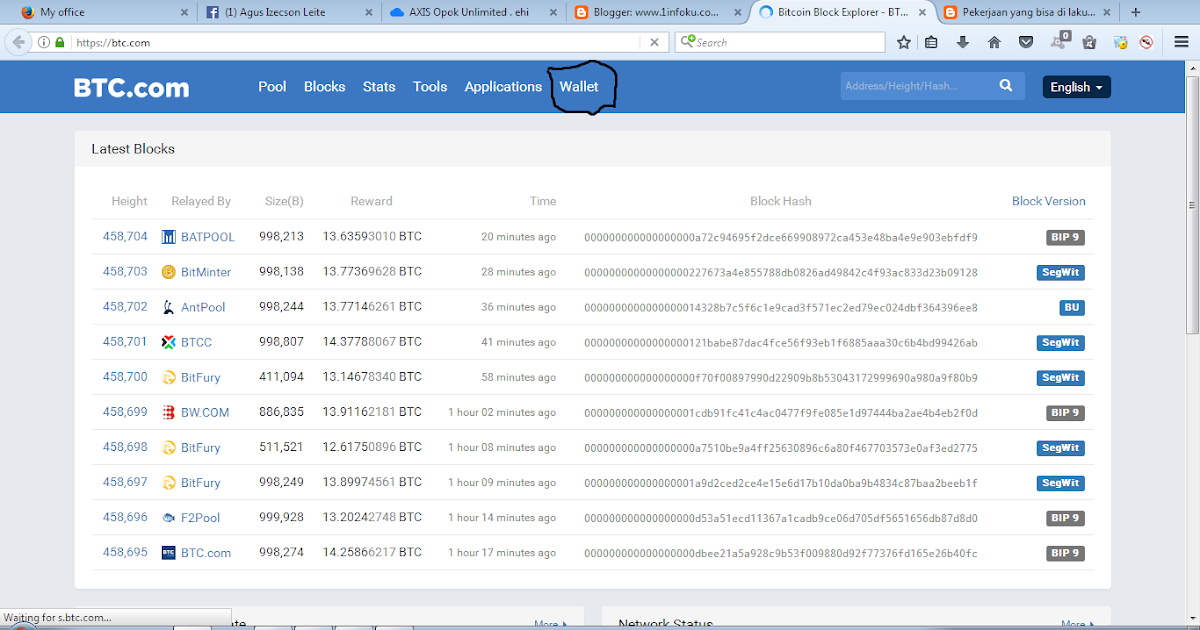
Task: Click the Block Version column header link
Action: [1048, 201]
